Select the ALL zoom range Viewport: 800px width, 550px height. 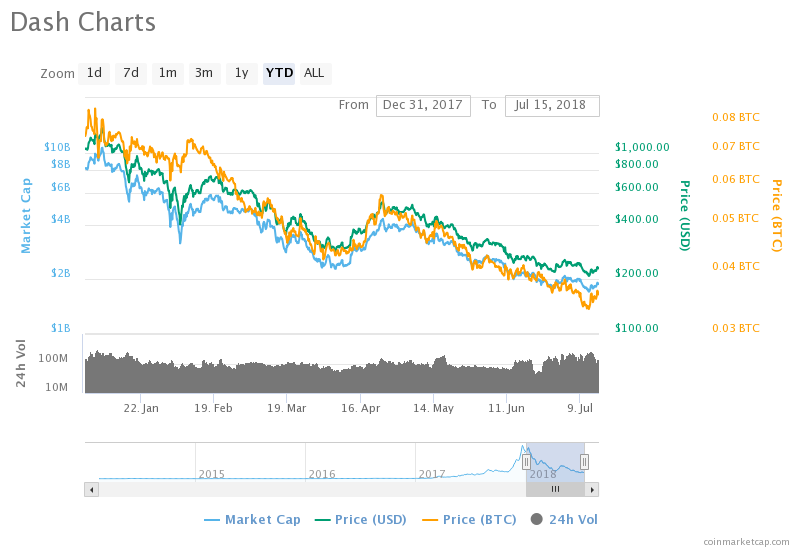[x=315, y=73]
